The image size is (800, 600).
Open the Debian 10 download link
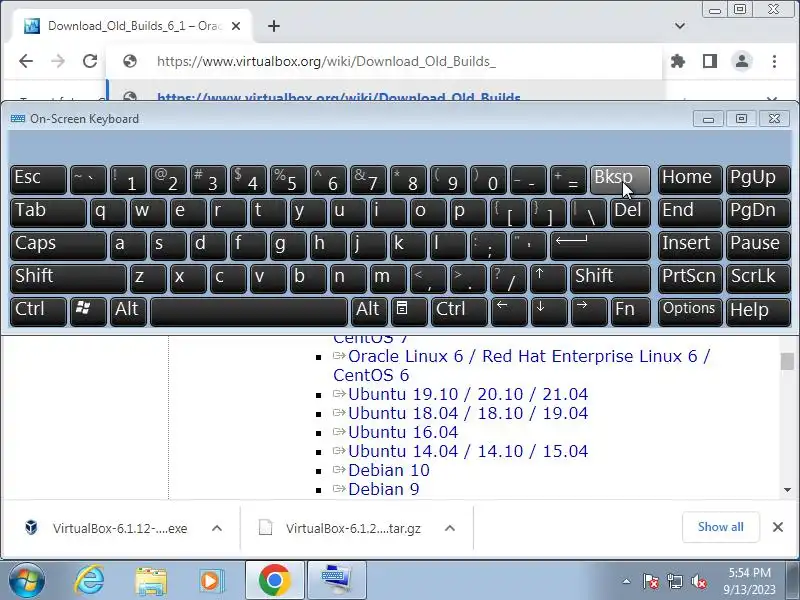[389, 470]
